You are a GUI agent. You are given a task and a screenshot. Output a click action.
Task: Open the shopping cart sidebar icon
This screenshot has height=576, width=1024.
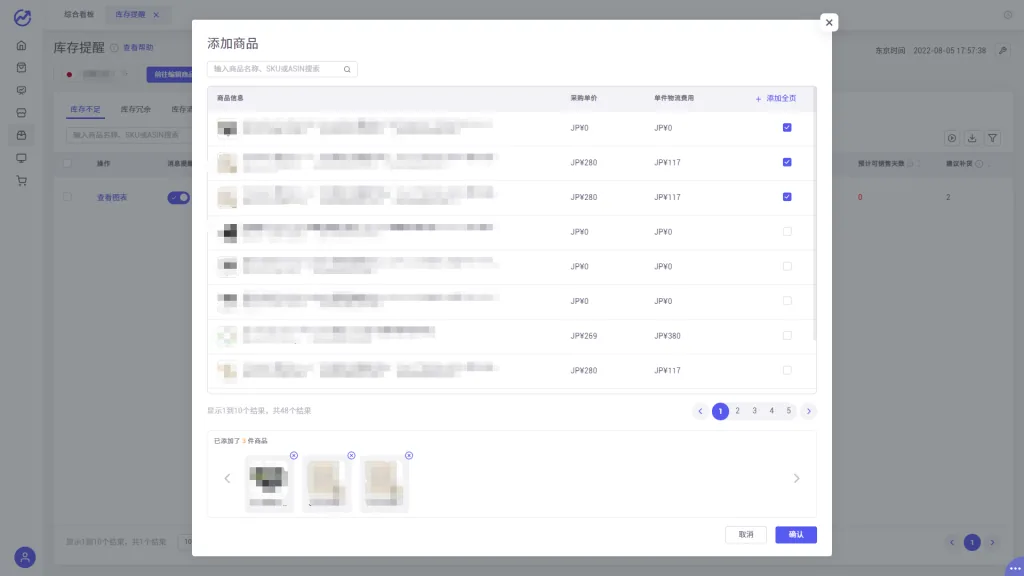(x=22, y=181)
